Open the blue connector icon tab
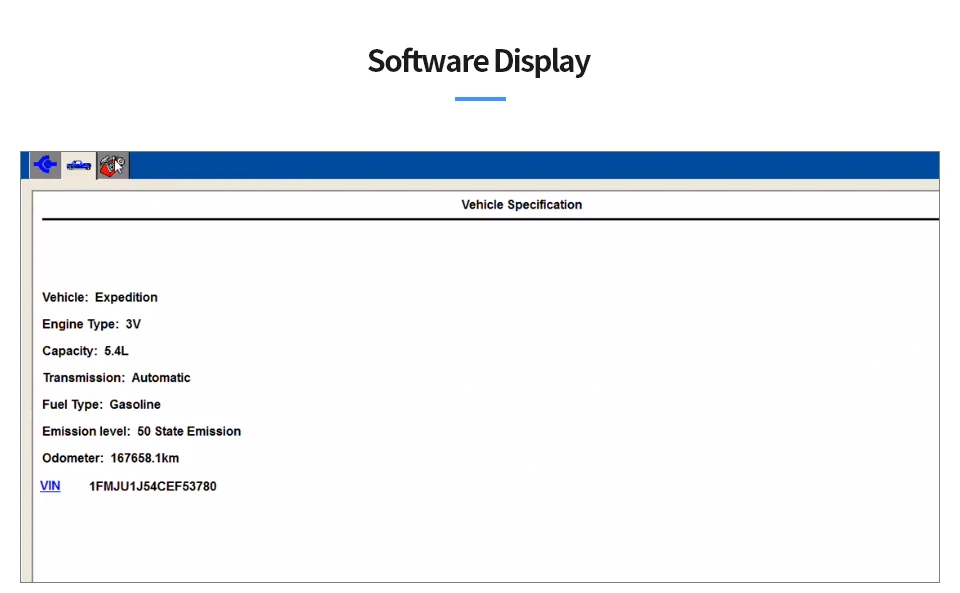The width and height of the screenshot is (960, 593). click(x=45, y=165)
